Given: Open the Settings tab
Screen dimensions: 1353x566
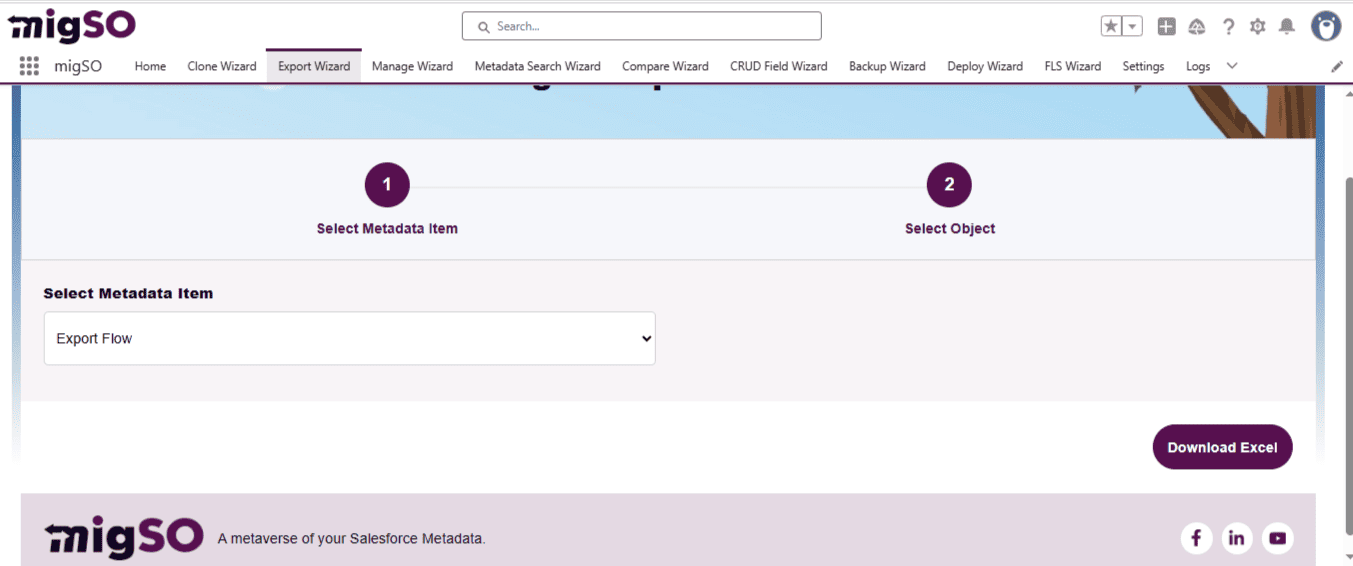Looking at the screenshot, I should click(1143, 66).
